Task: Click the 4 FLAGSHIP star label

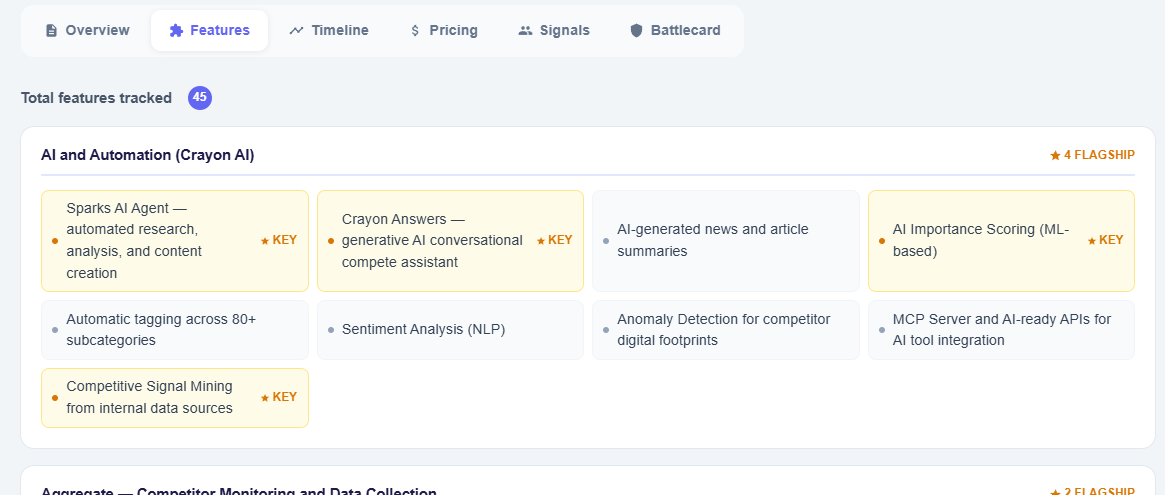Action: coord(1092,155)
